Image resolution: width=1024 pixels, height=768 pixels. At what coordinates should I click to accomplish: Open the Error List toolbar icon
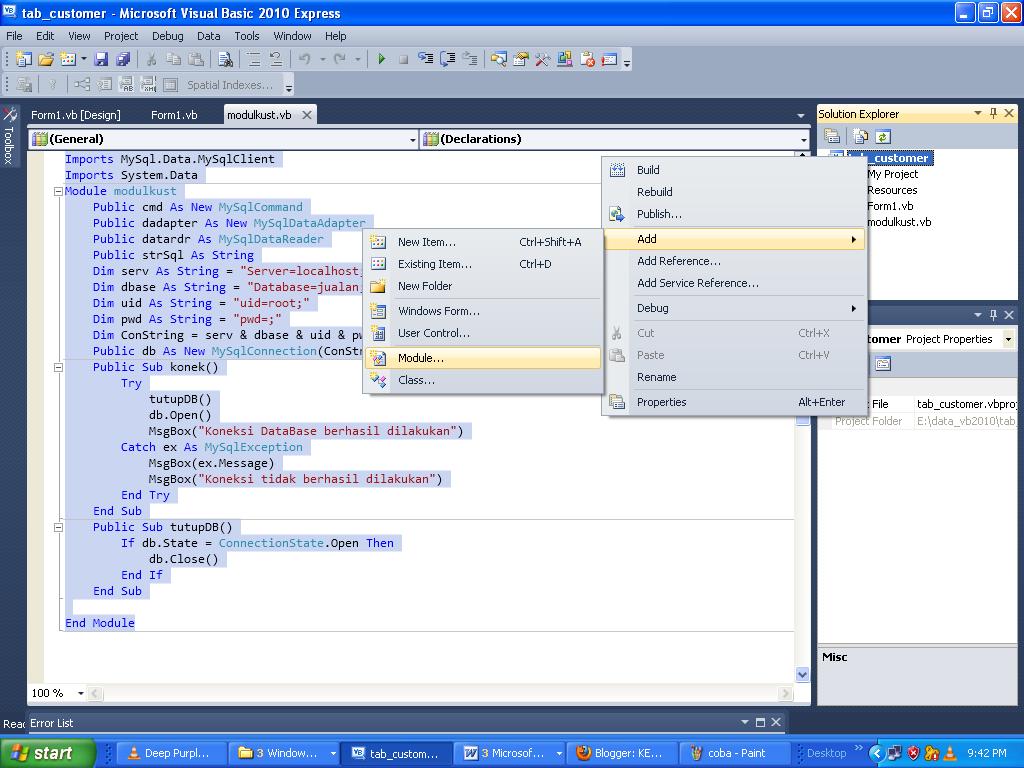(587, 59)
